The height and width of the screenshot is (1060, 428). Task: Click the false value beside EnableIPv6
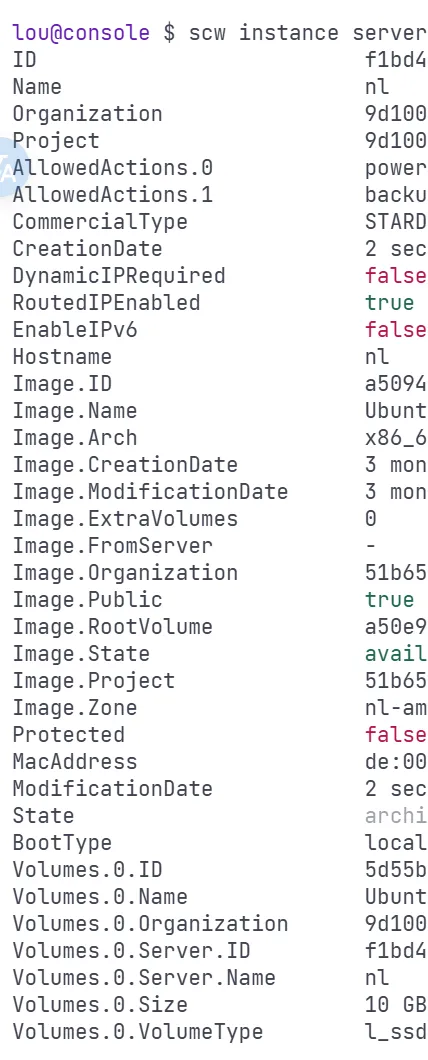pyautogui.click(x=396, y=329)
